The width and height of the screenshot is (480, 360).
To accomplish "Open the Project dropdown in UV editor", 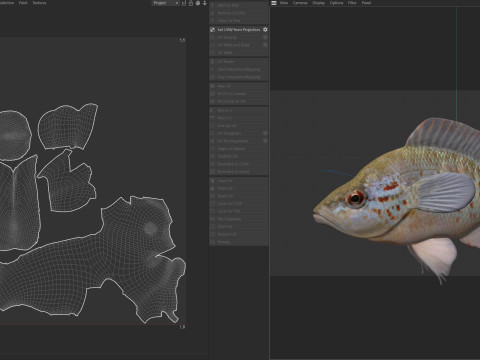I will click(166, 3).
